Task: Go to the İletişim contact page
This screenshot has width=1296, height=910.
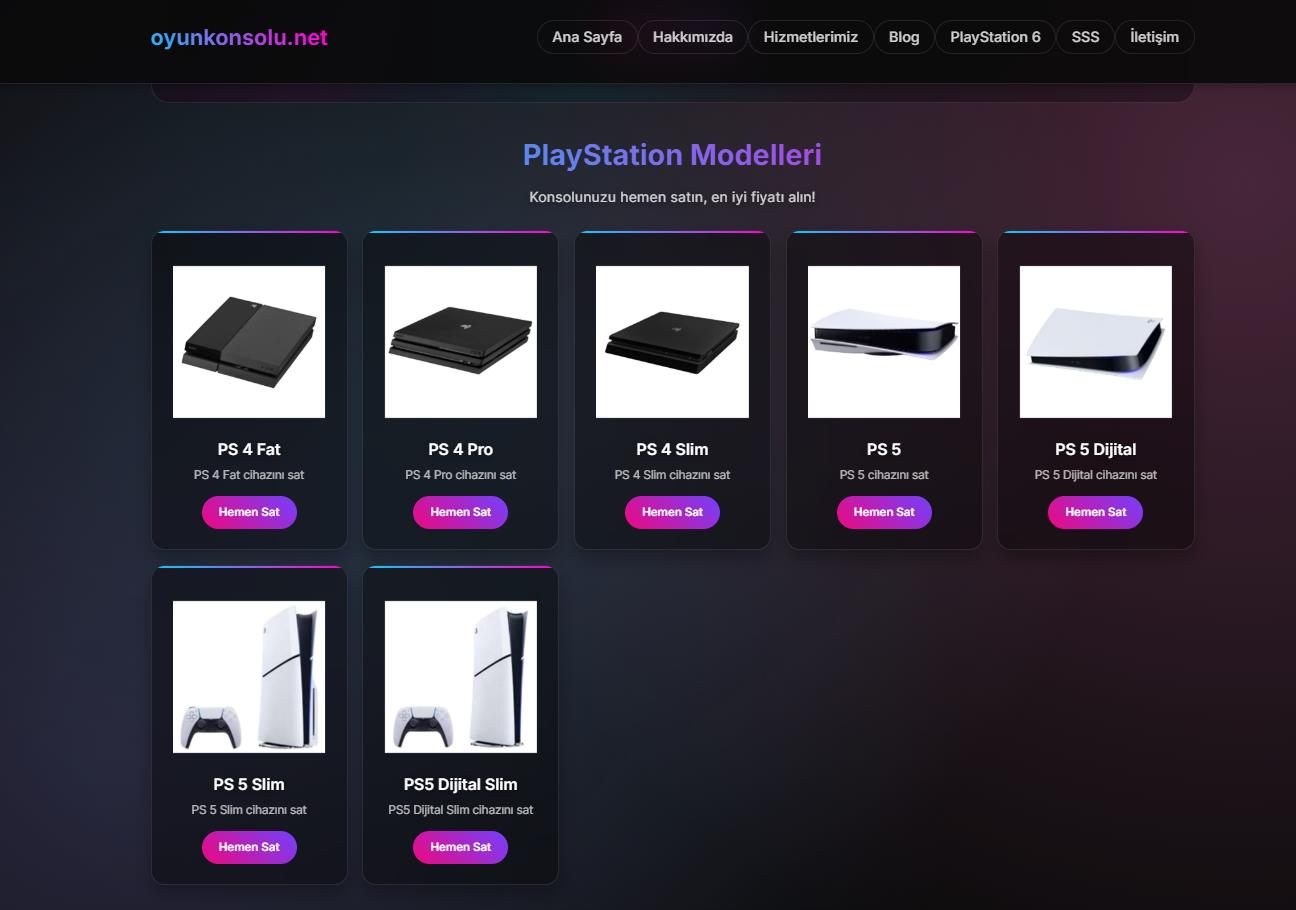Action: tap(1154, 37)
